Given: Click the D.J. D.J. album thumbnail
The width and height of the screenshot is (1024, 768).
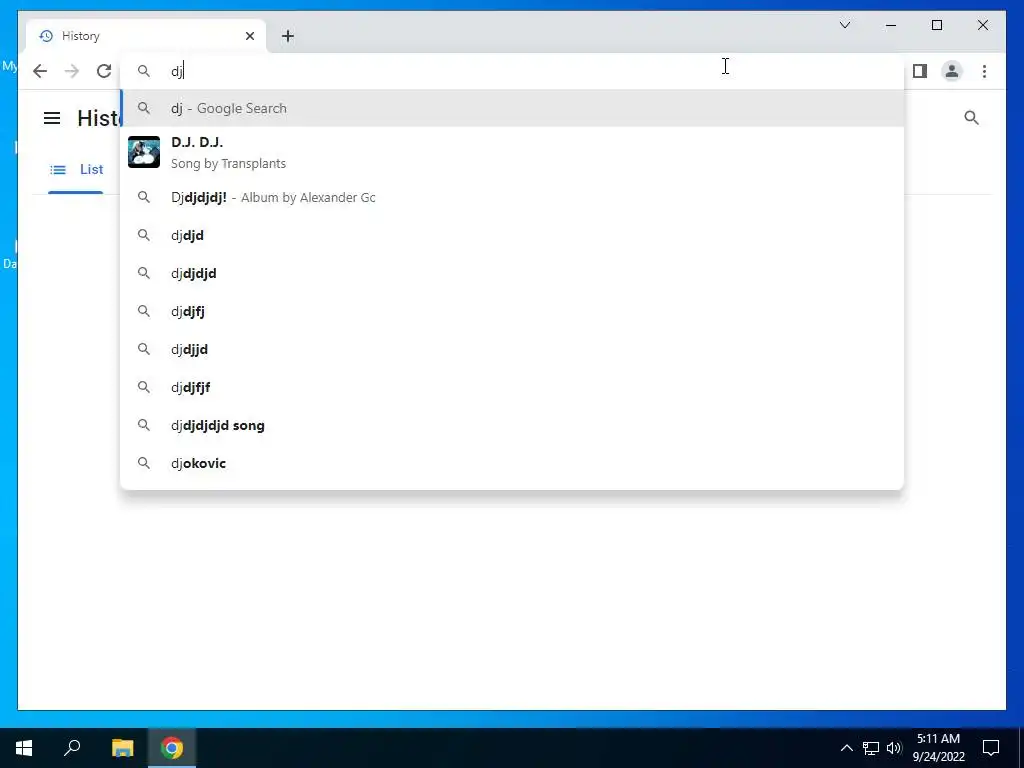Looking at the screenshot, I should (x=144, y=152).
